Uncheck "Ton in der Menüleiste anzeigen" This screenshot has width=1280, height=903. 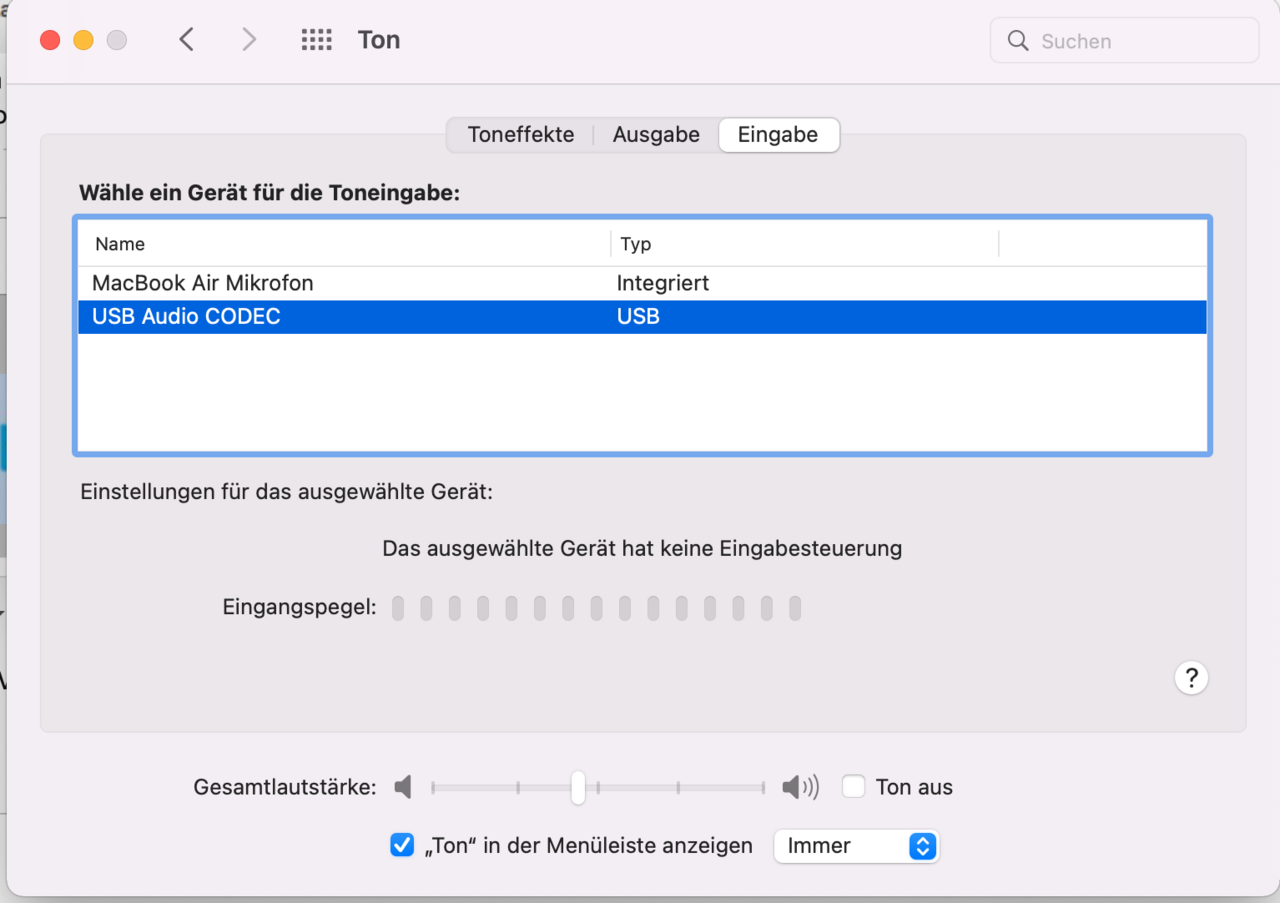(402, 845)
